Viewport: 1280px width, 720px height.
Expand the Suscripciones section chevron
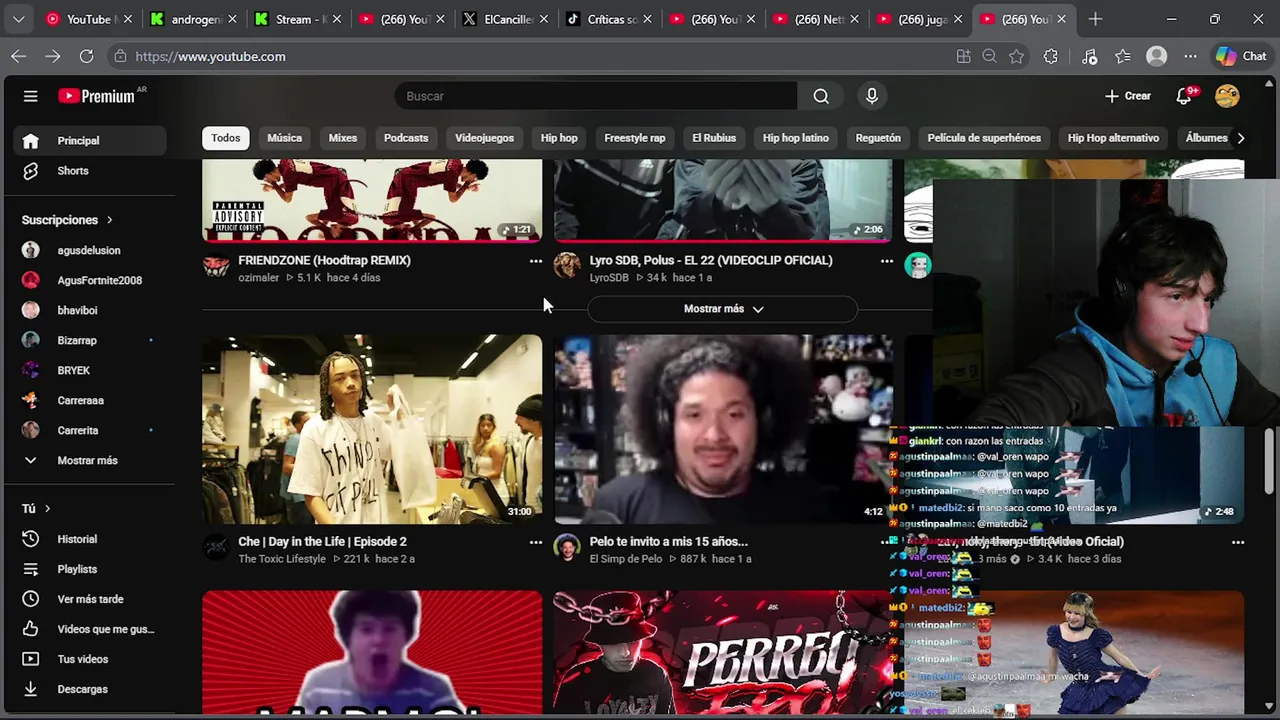[109, 220]
